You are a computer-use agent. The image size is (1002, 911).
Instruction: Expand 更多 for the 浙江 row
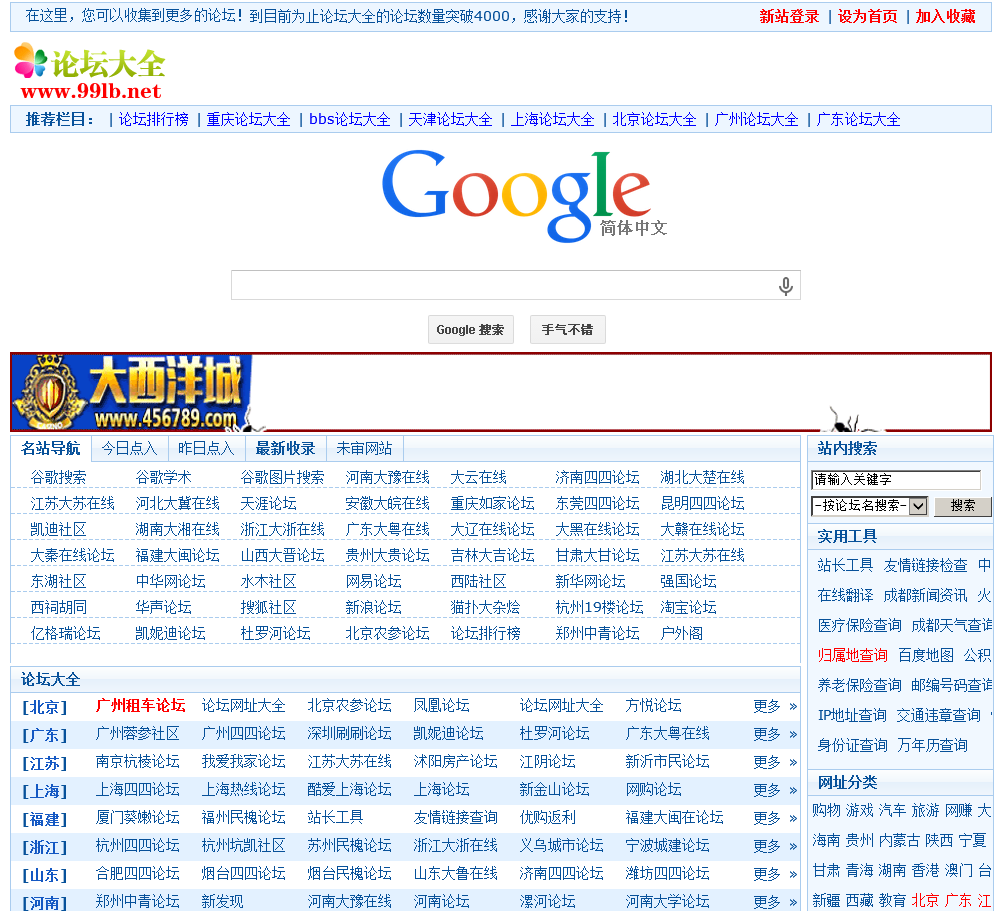click(775, 847)
